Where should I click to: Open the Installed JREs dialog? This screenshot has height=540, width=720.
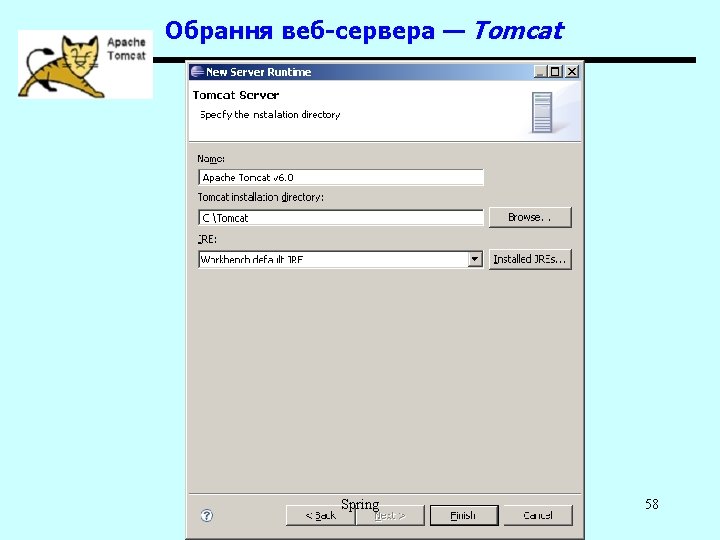[x=530, y=259]
